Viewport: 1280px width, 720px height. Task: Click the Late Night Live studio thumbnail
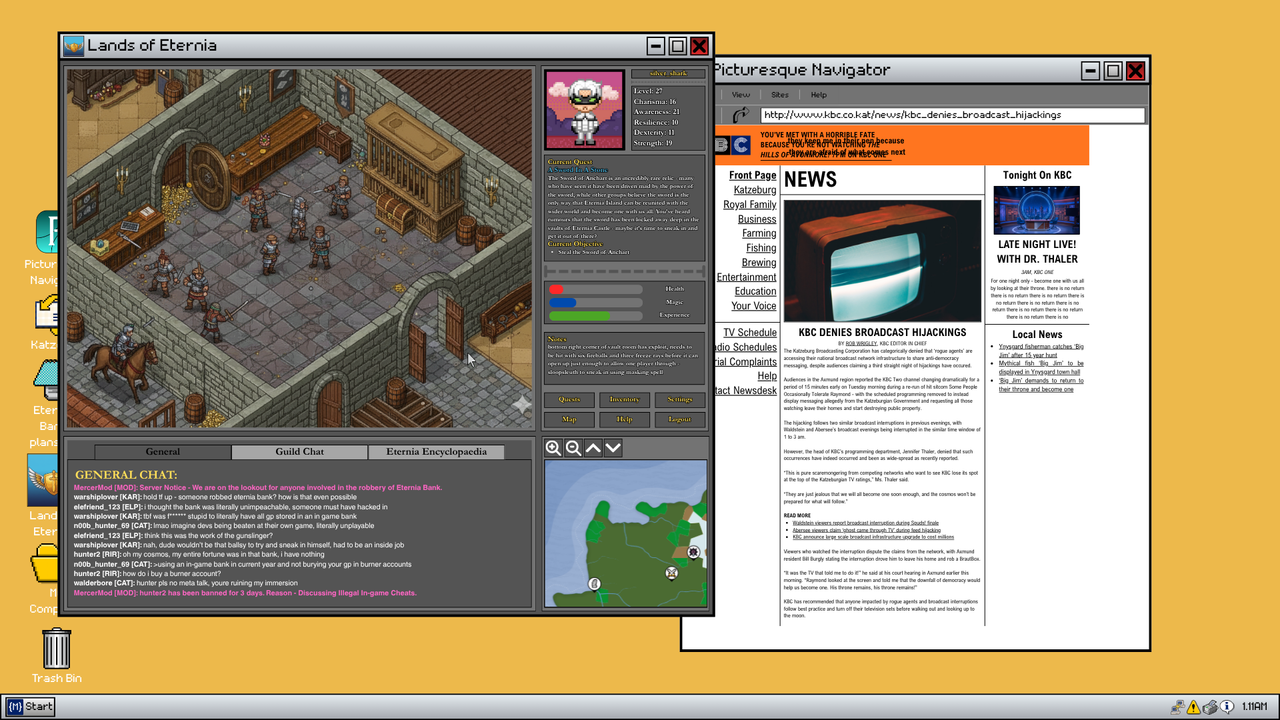click(1036, 210)
